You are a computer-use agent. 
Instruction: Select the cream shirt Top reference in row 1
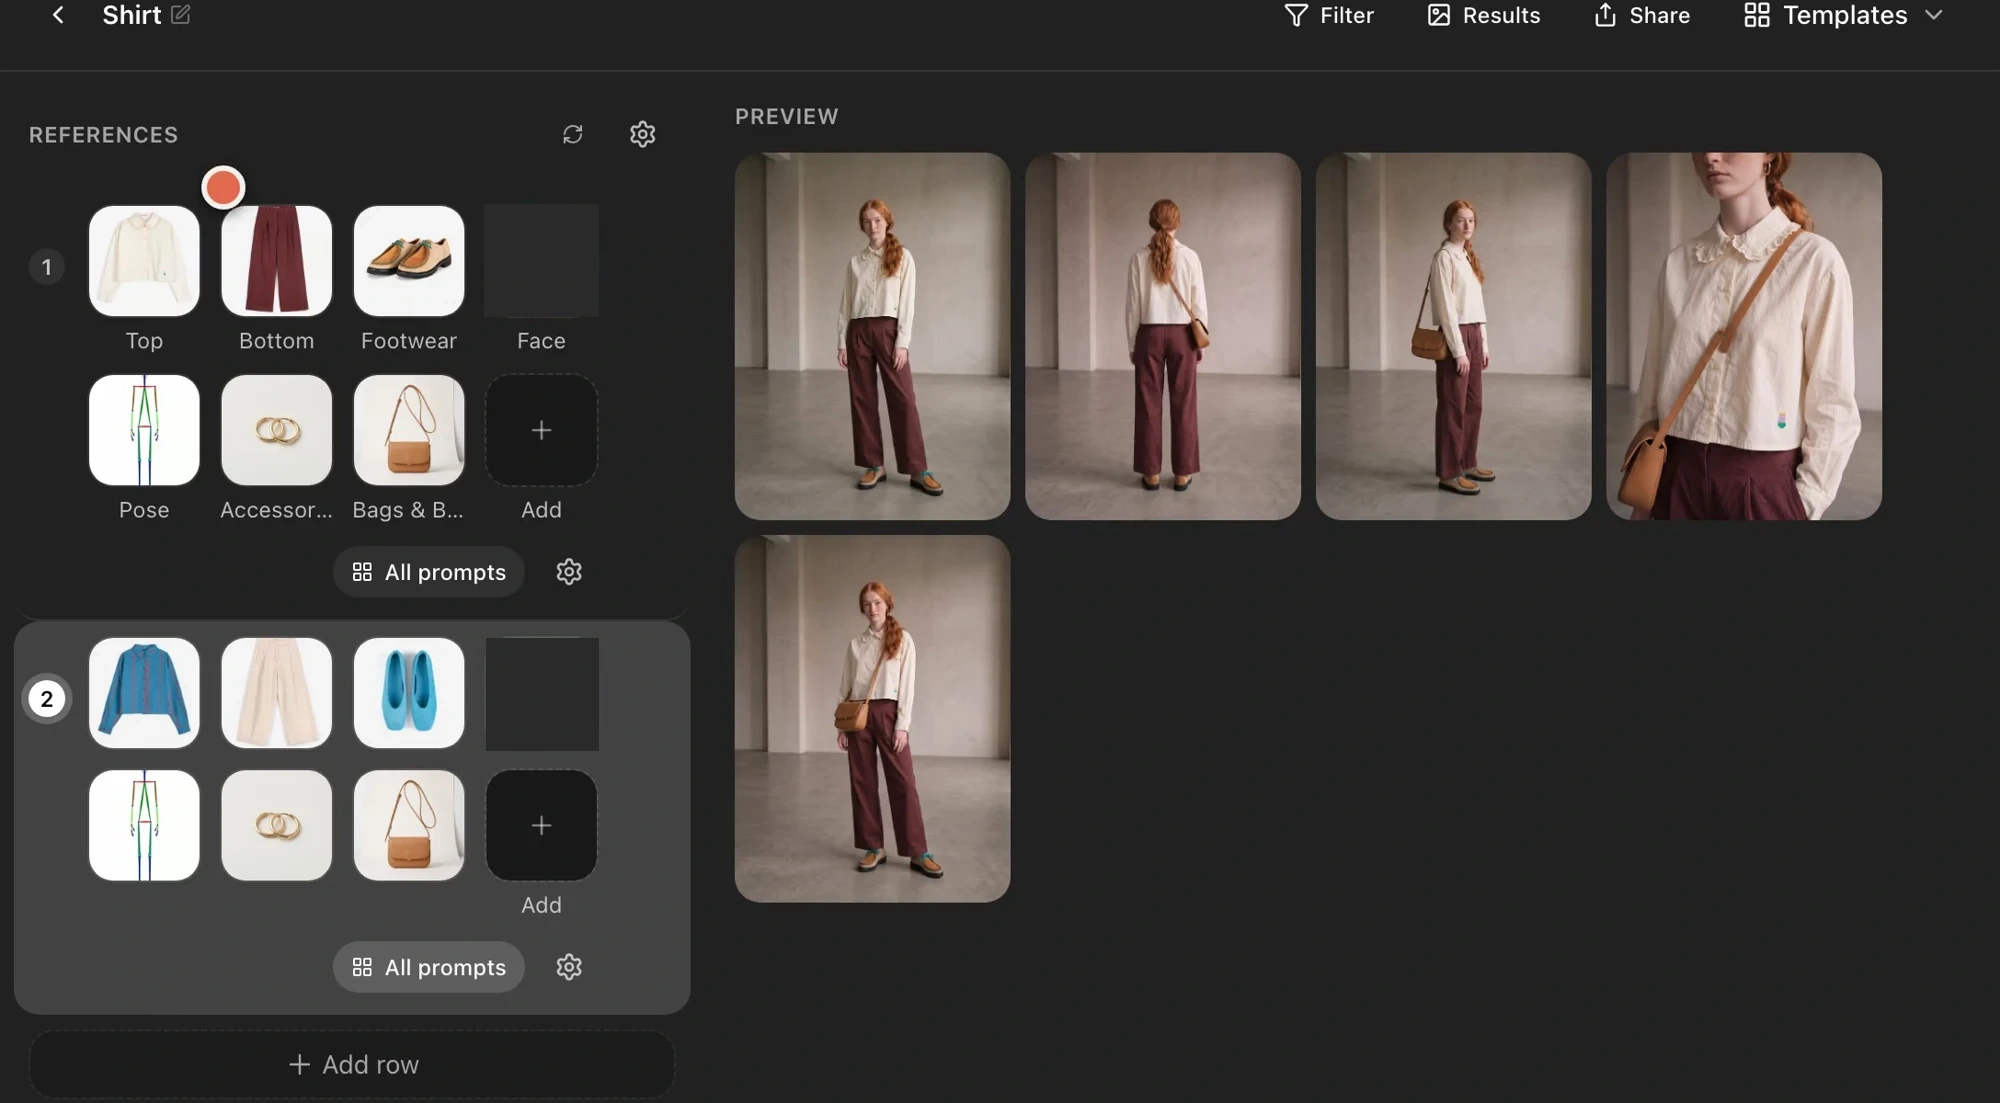[x=144, y=261]
